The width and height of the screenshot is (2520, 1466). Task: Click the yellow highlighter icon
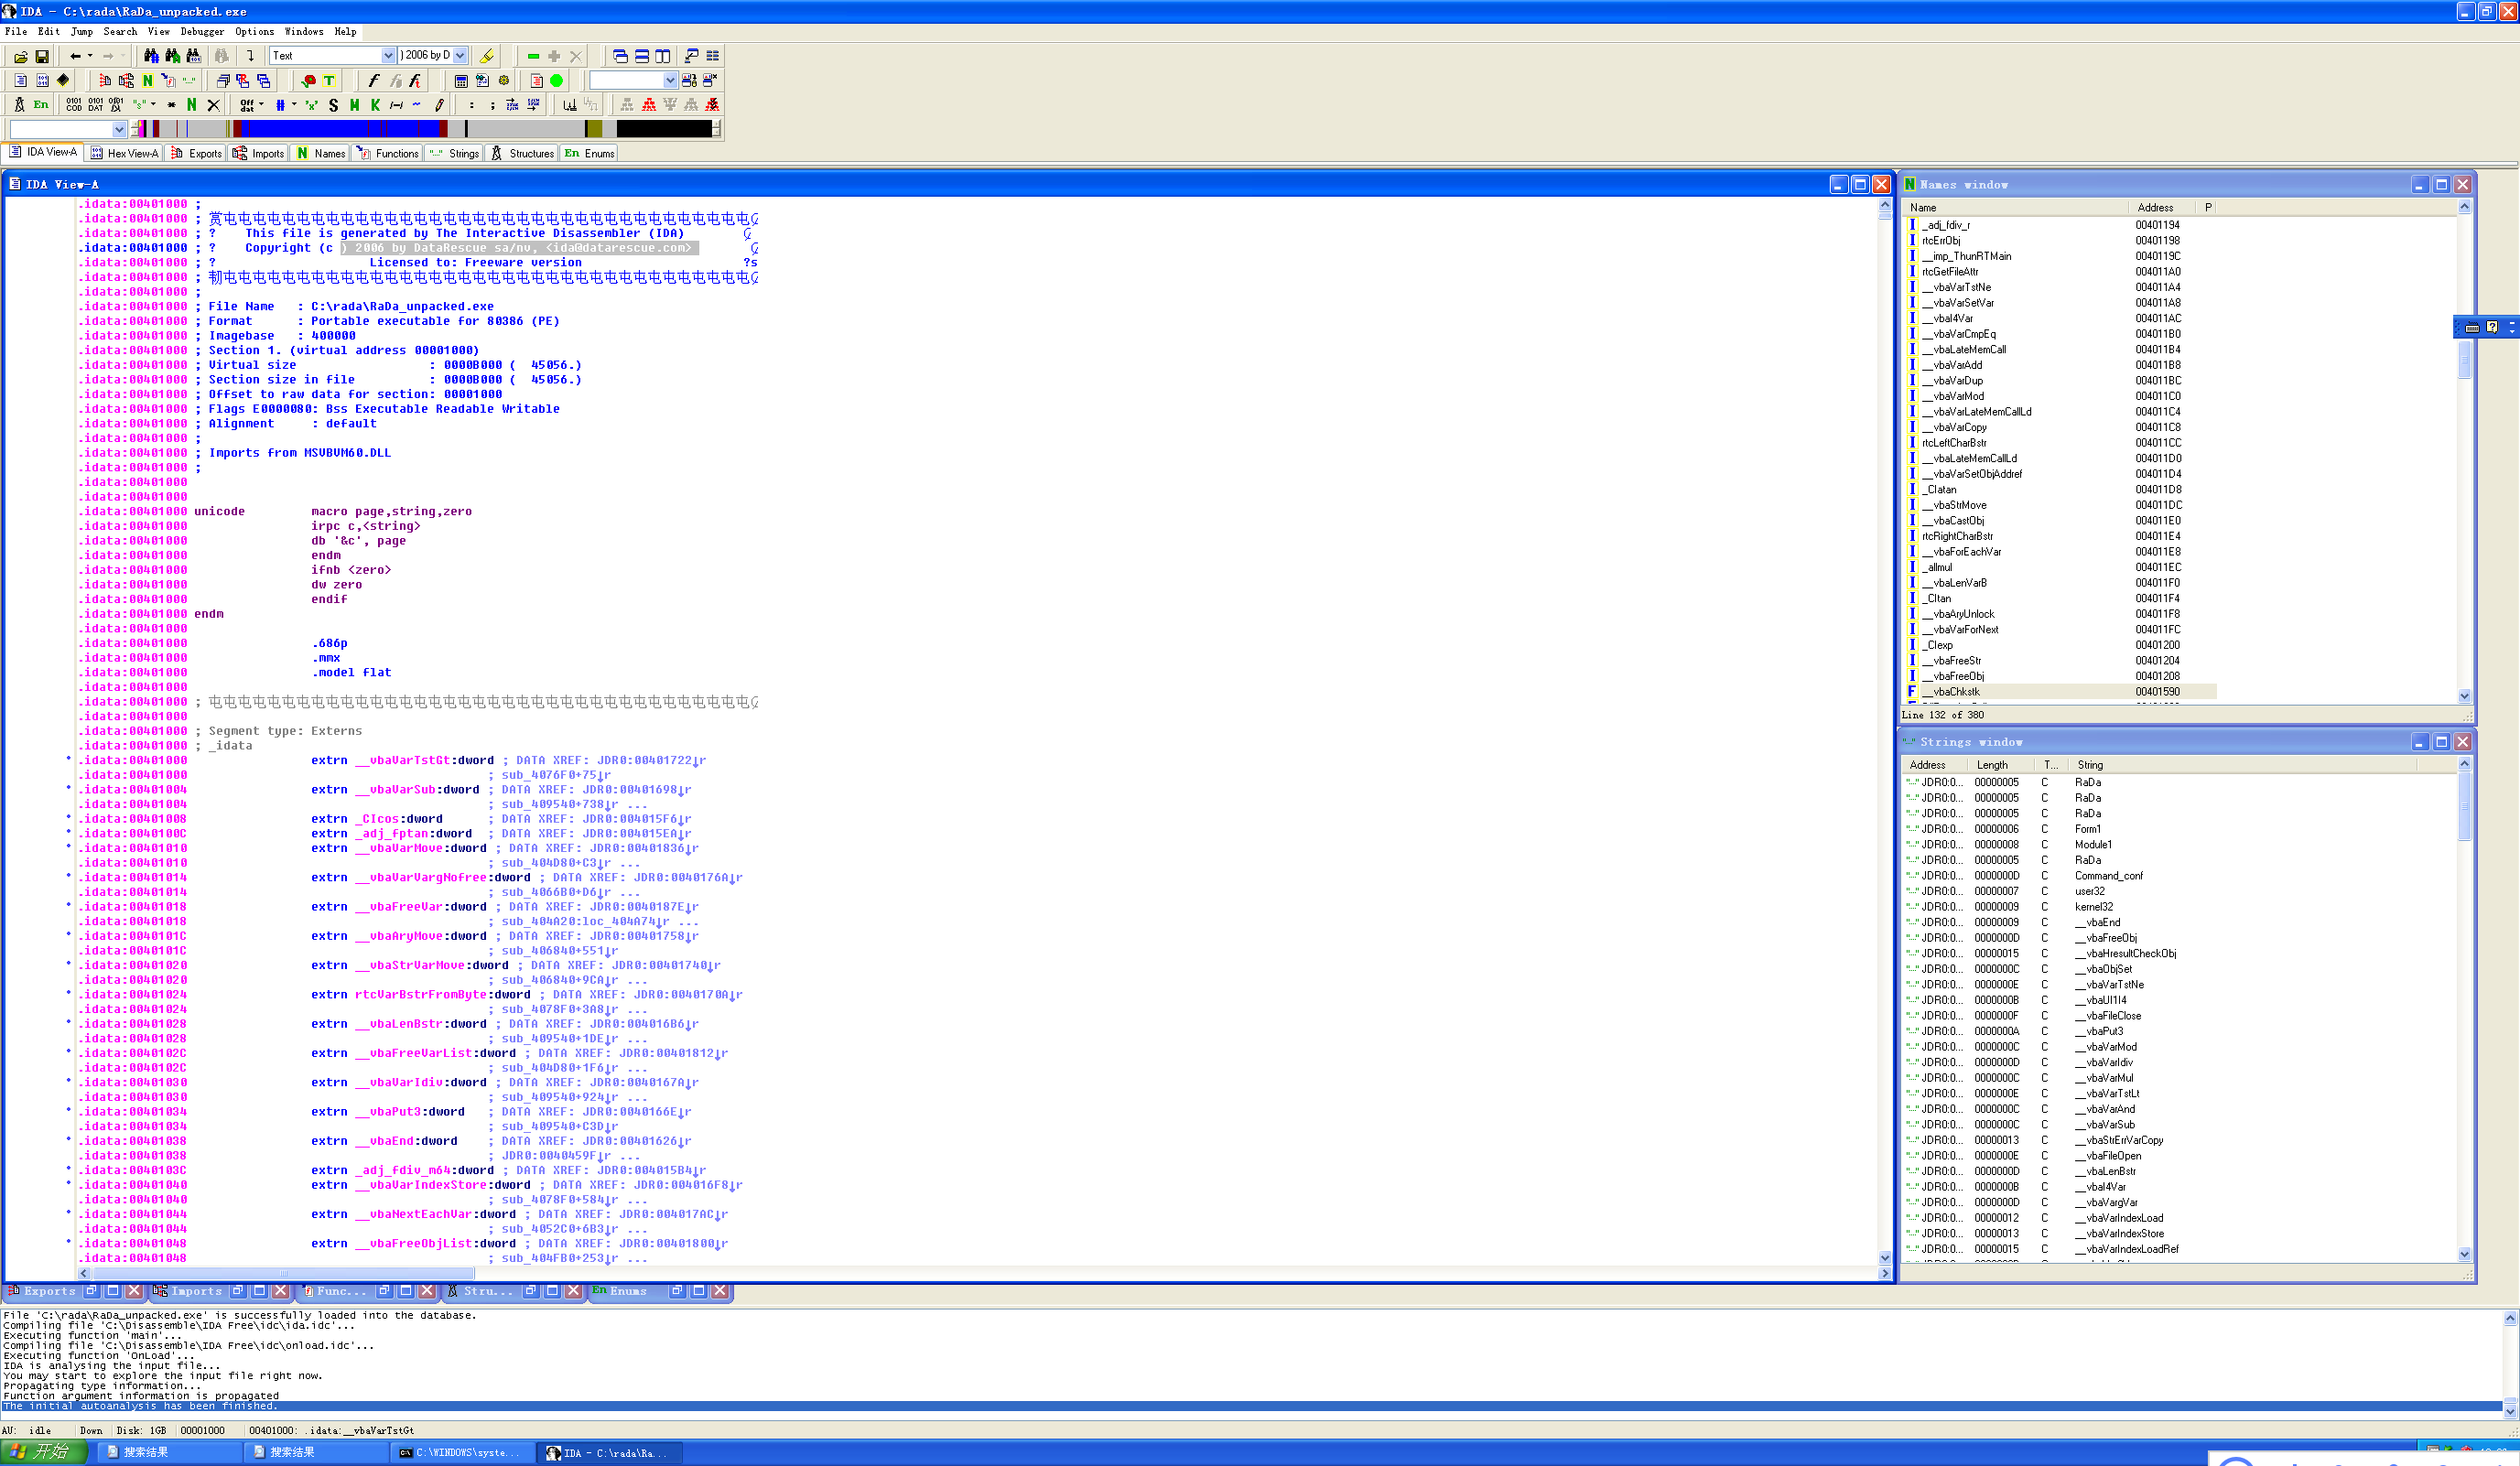click(x=487, y=56)
